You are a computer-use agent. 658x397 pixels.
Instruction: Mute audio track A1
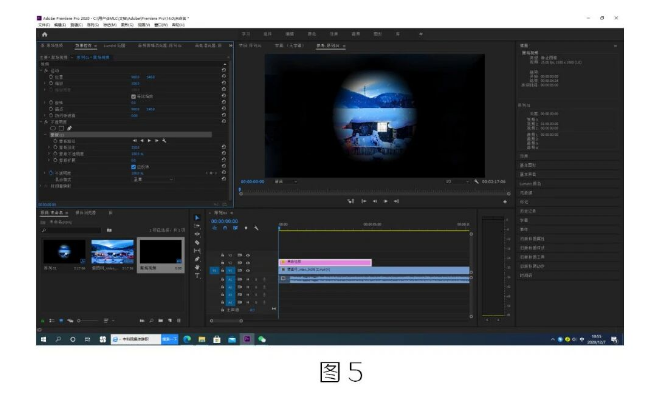pos(248,279)
